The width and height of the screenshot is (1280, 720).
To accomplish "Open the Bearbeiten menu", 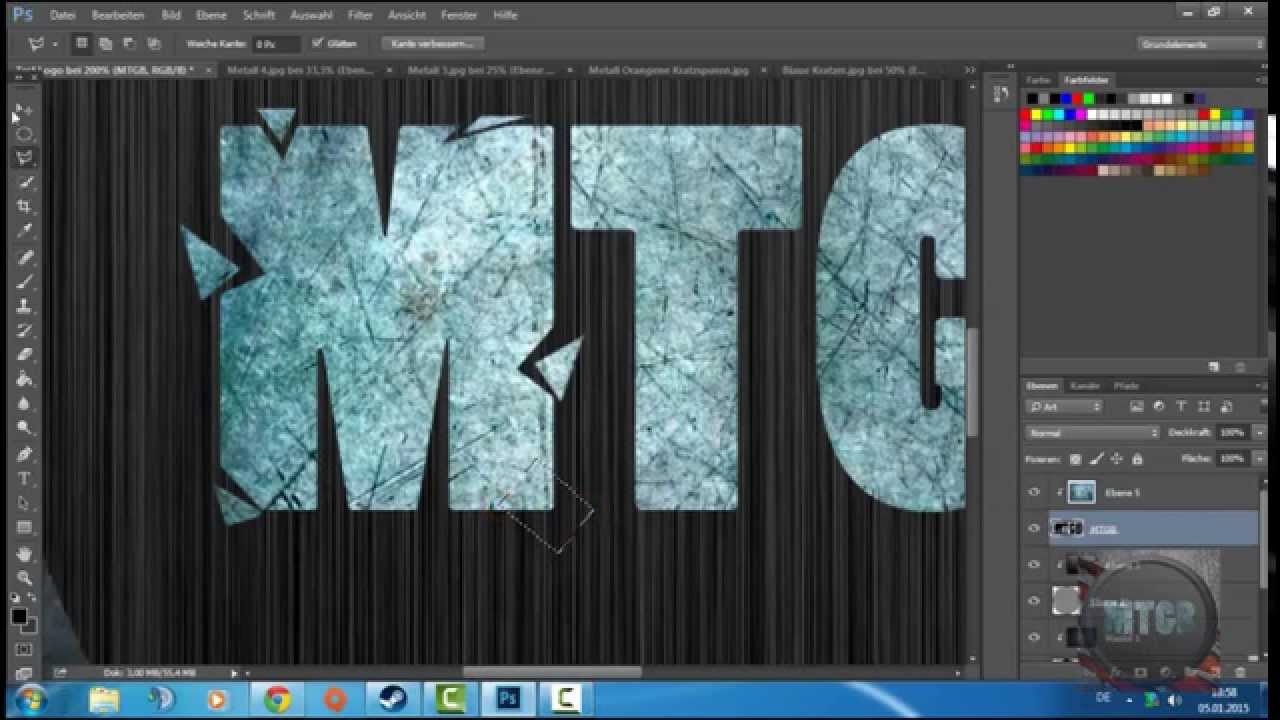I will (118, 15).
